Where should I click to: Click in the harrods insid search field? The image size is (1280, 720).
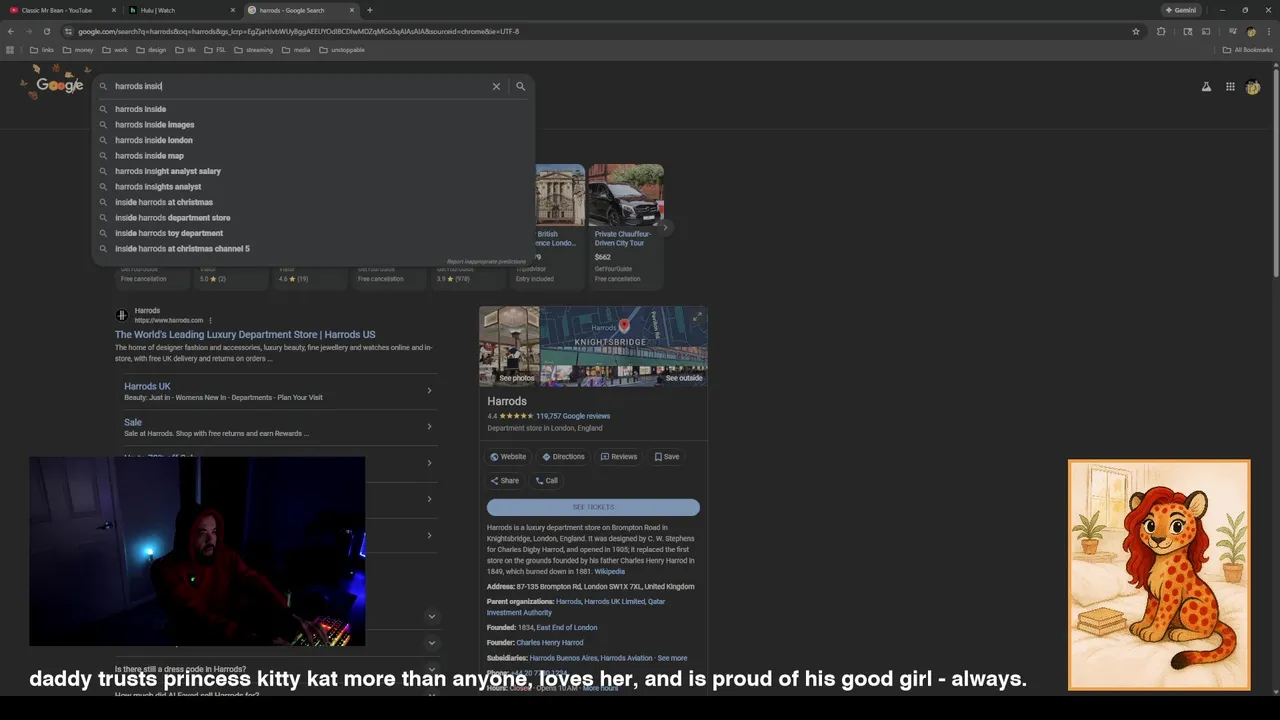300,86
